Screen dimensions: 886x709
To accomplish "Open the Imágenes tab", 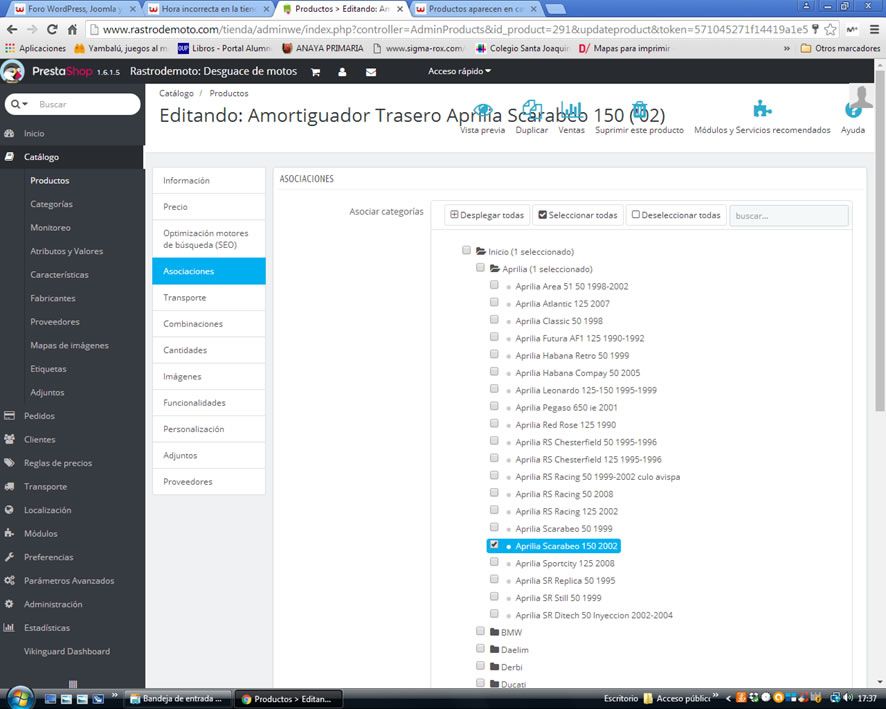I will coord(209,376).
